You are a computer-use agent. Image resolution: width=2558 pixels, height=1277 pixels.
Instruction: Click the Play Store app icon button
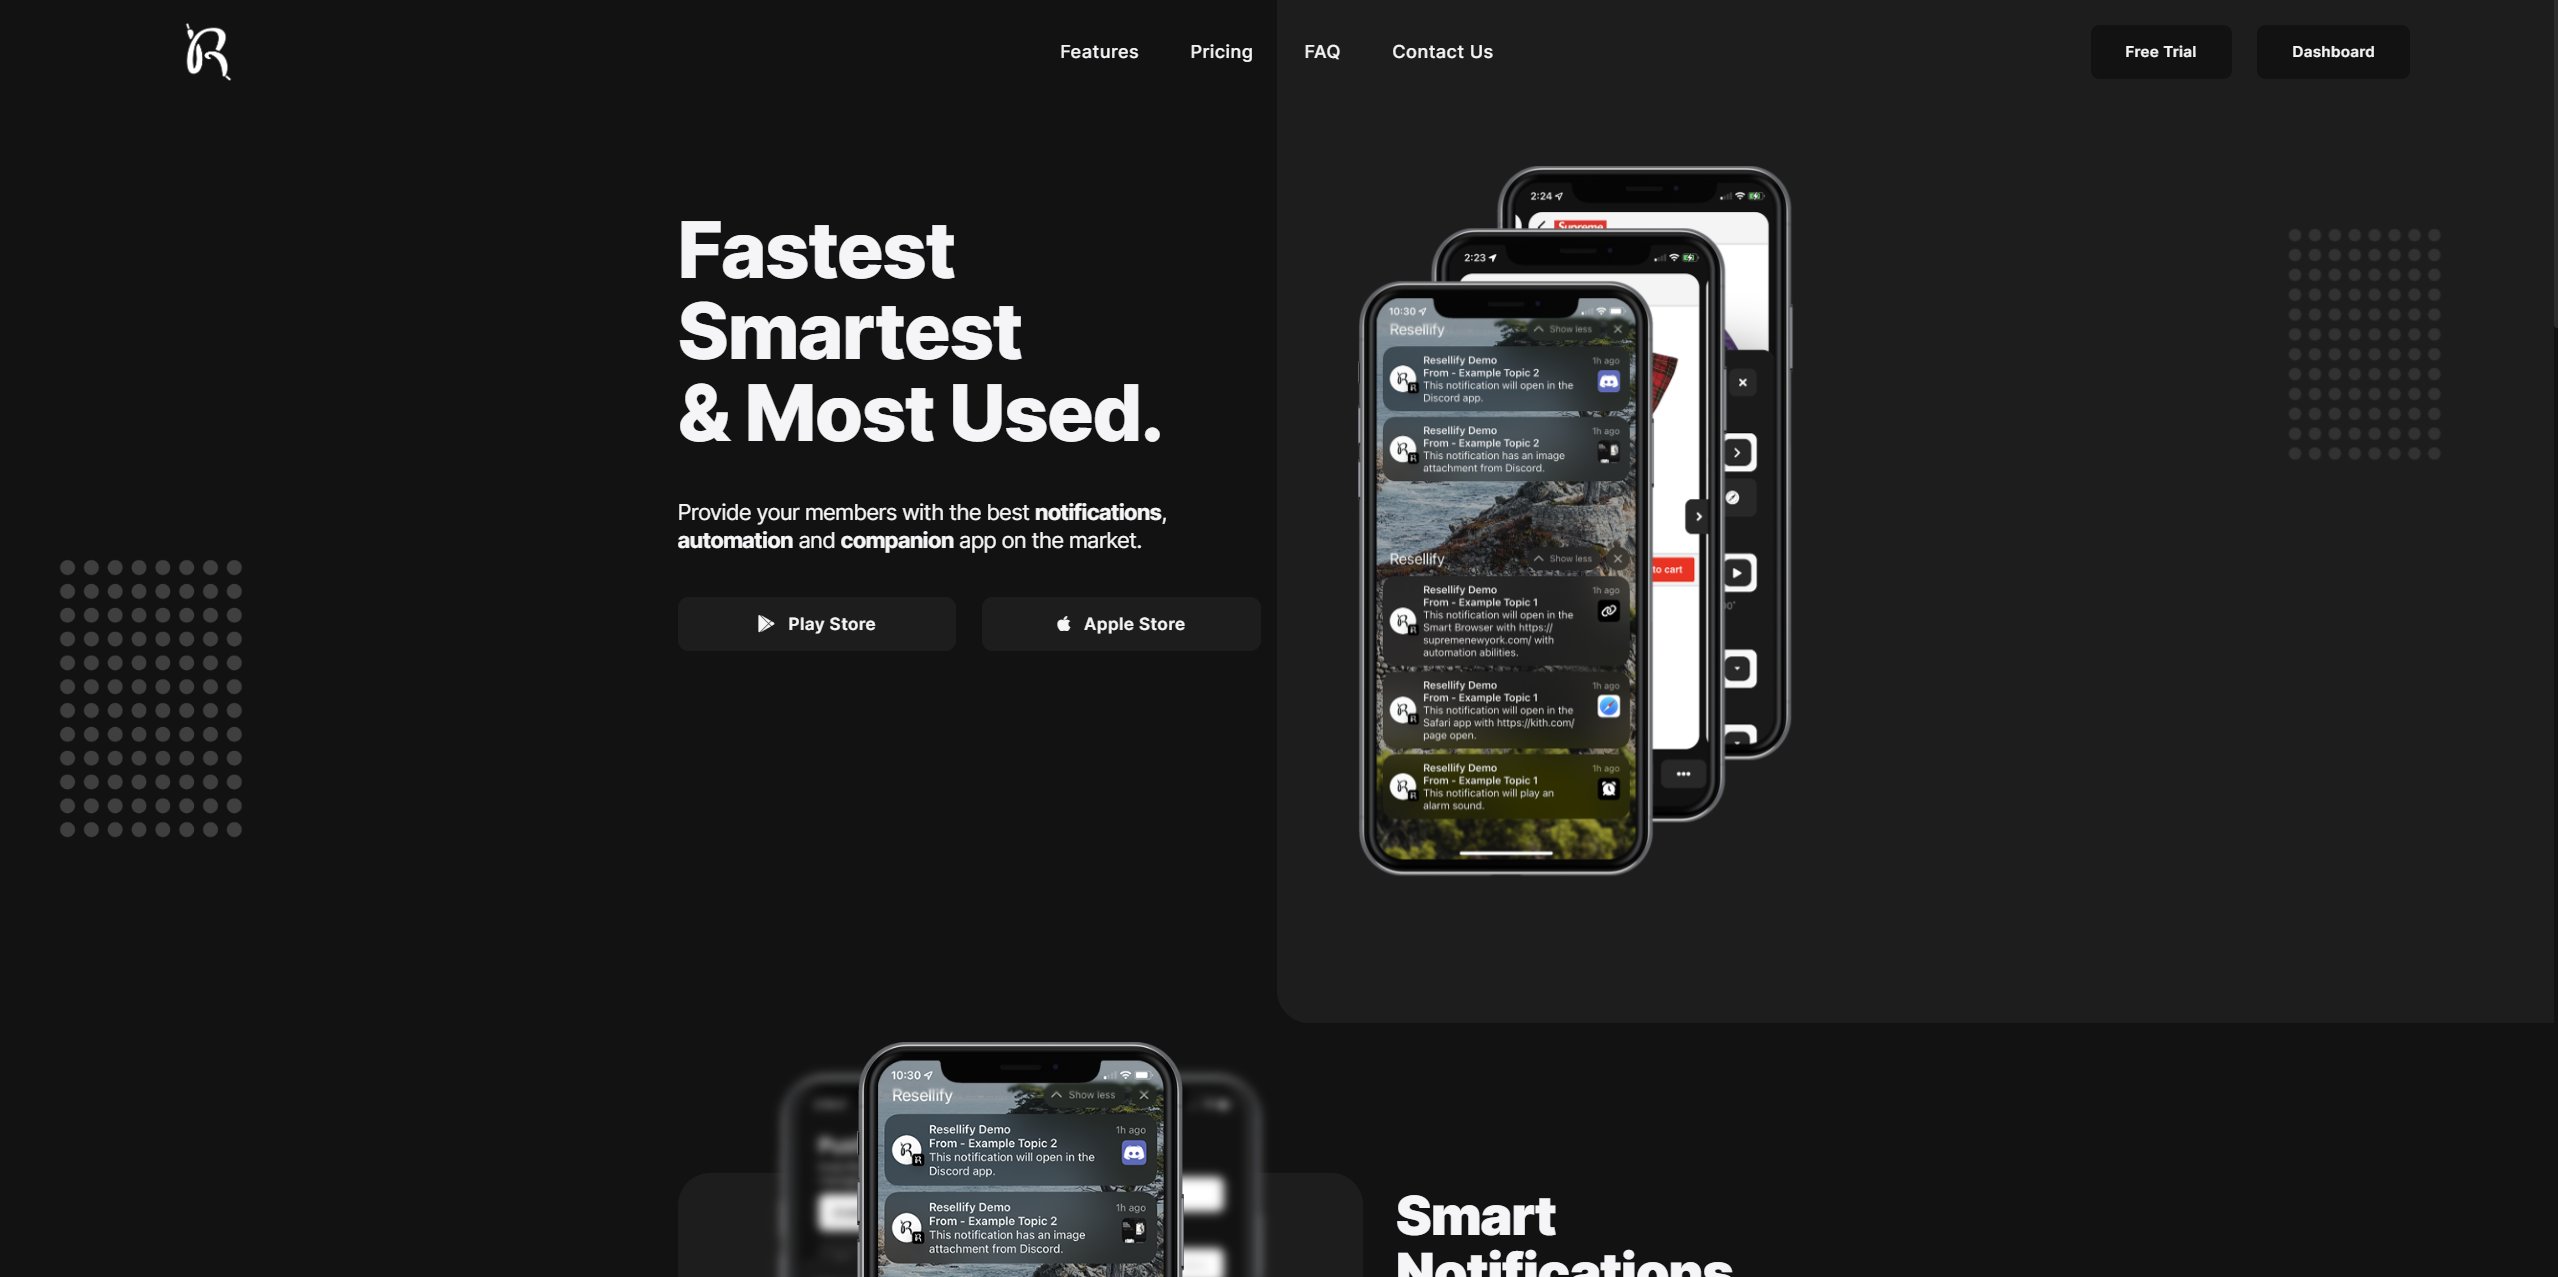[x=765, y=623]
